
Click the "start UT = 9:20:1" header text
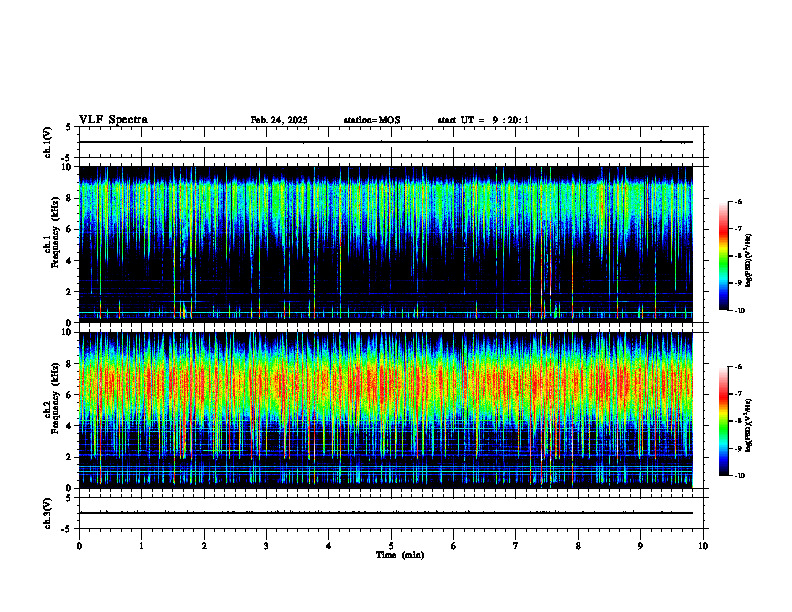click(x=483, y=120)
